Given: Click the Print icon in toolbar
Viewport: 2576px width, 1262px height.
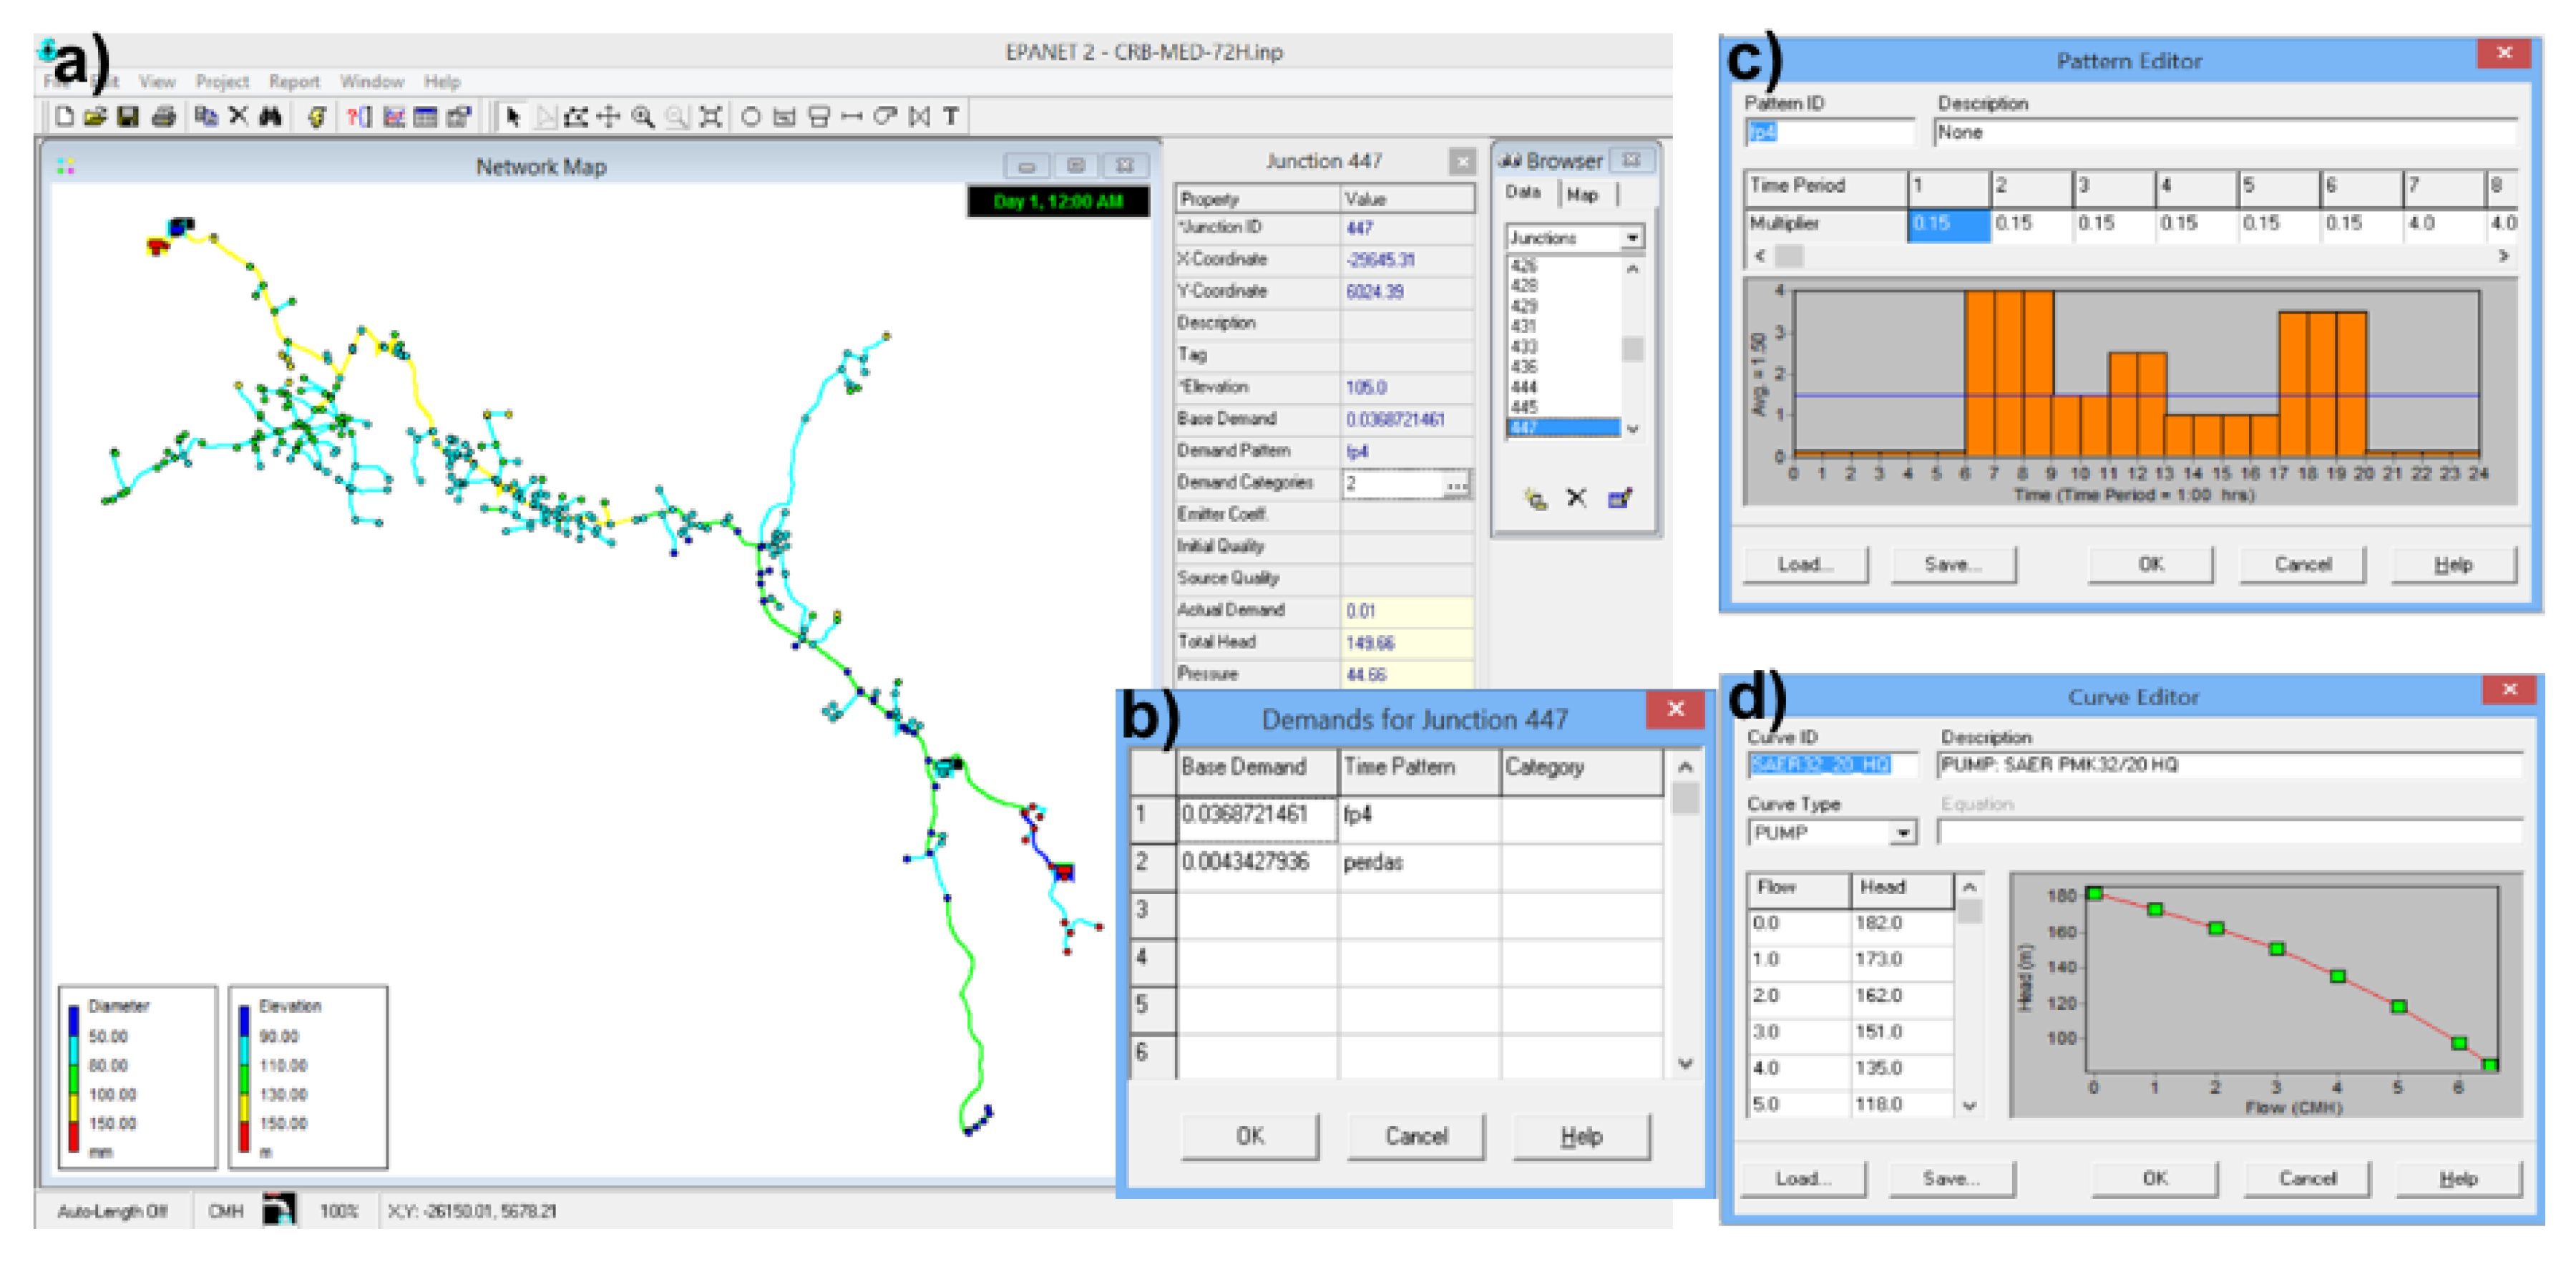Looking at the screenshot, I should 163,117.
